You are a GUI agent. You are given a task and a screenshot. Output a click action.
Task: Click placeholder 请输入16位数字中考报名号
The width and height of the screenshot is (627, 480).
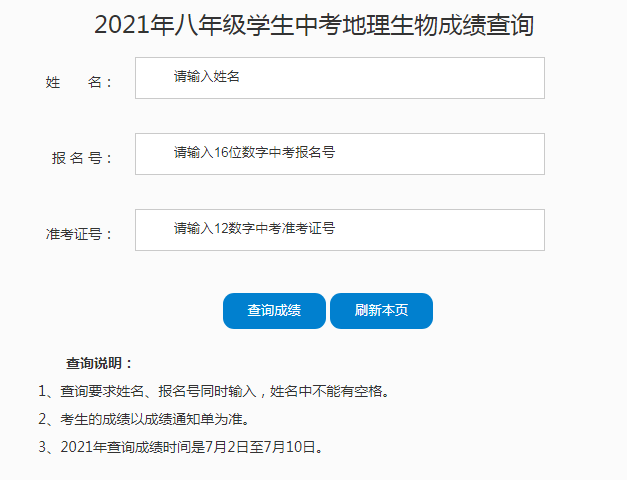254,153
